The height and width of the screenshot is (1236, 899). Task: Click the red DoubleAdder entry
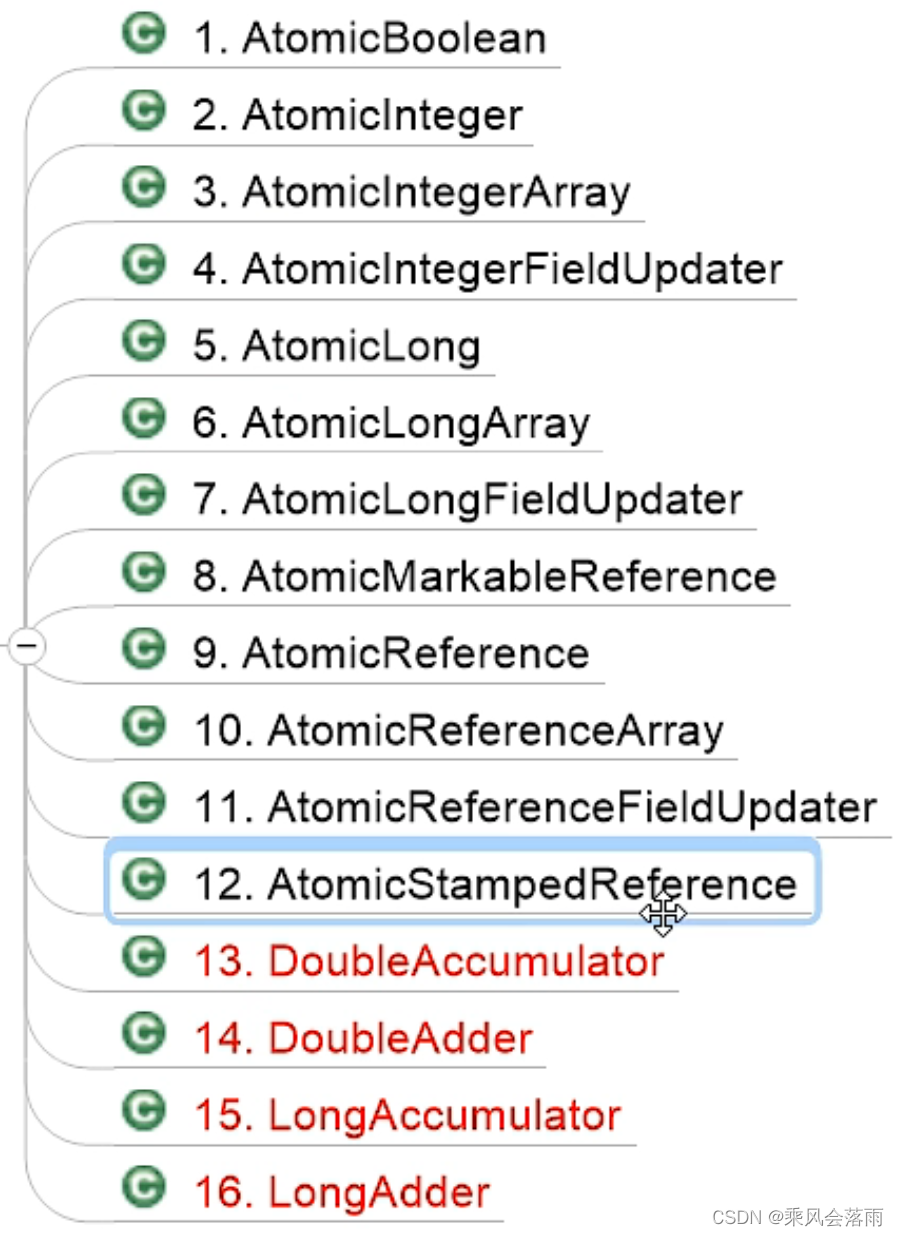[x=363, y=1037]
